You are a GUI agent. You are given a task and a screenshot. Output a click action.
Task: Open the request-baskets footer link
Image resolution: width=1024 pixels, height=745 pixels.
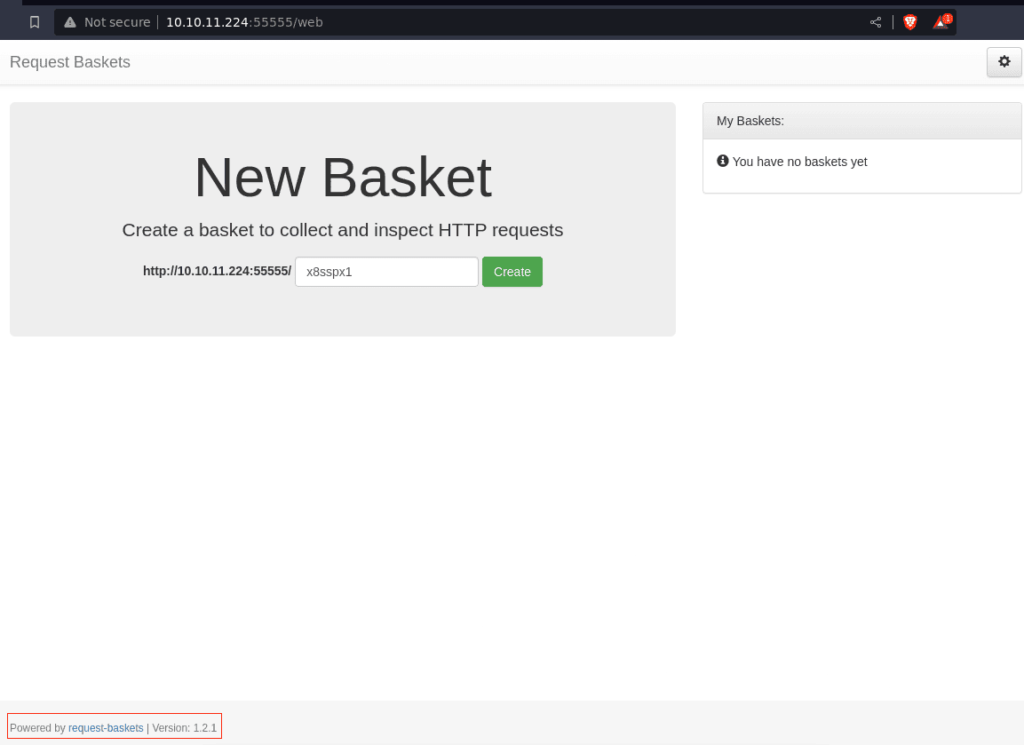[x=106, y=727]
